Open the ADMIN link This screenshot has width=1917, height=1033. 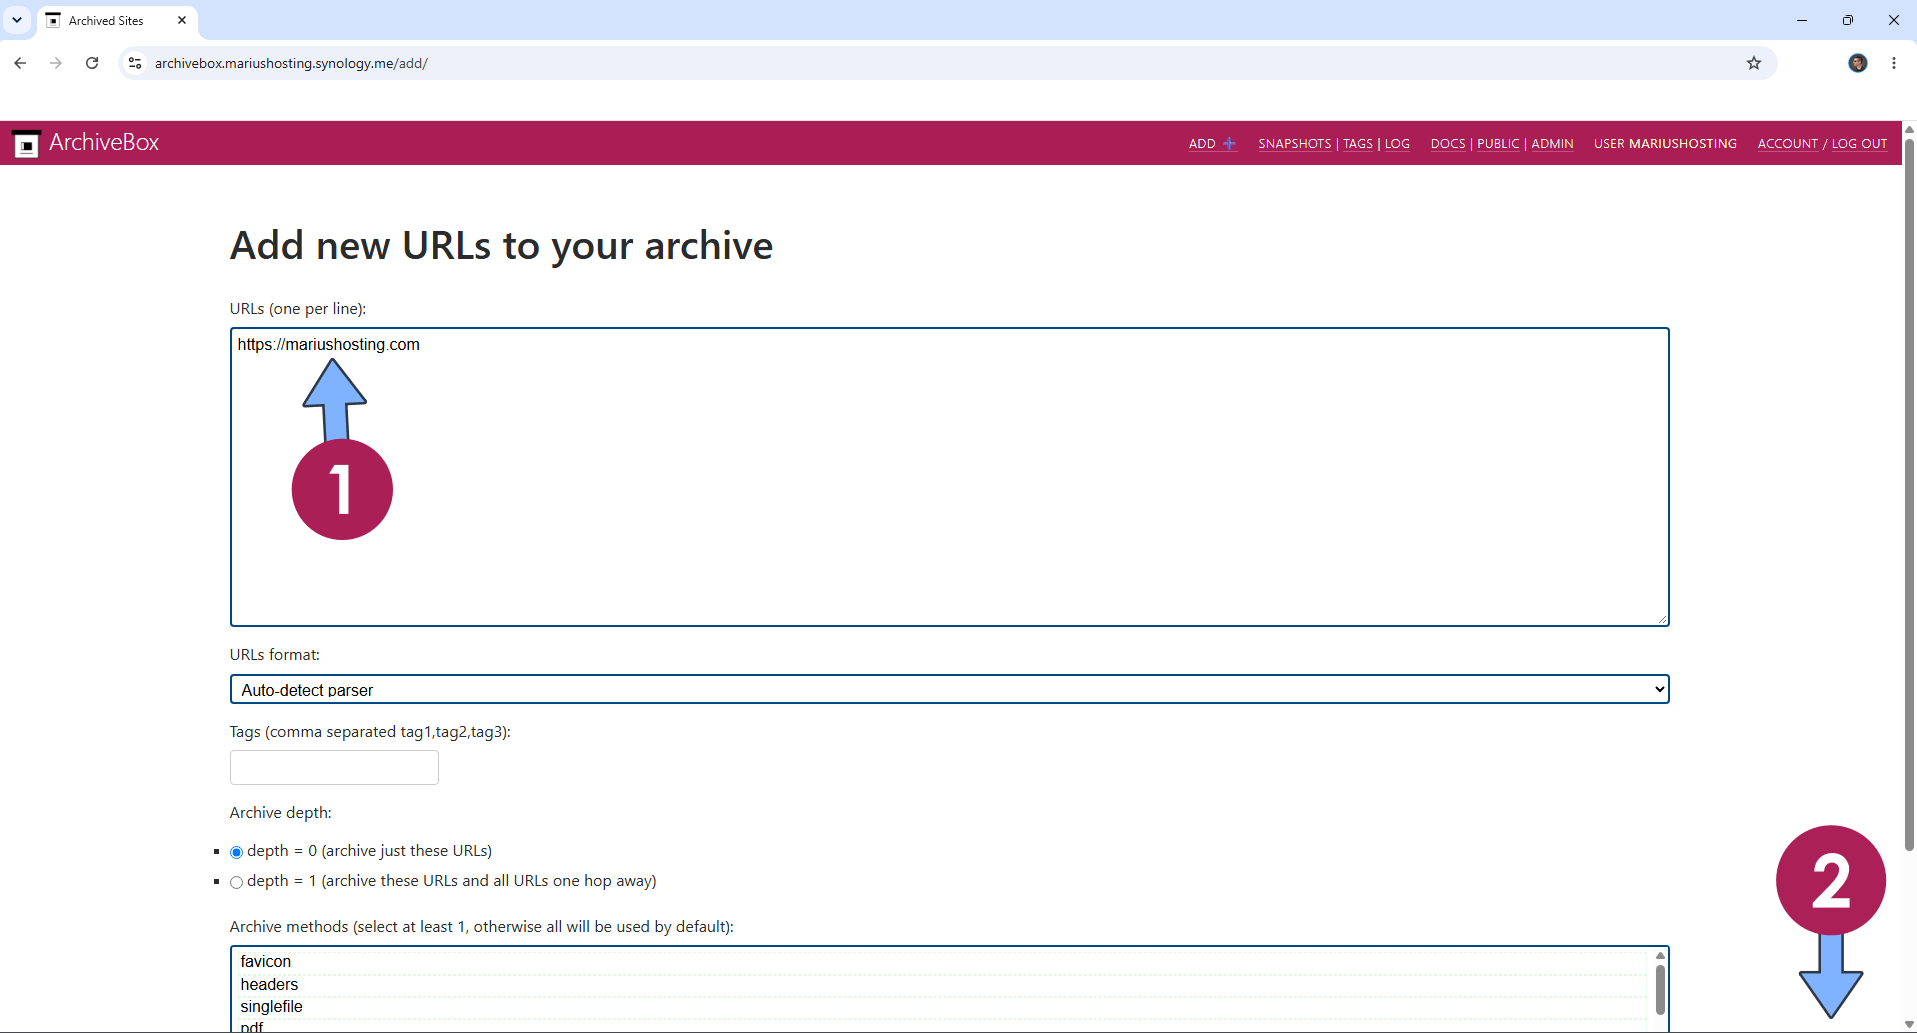click(1552, 144)
